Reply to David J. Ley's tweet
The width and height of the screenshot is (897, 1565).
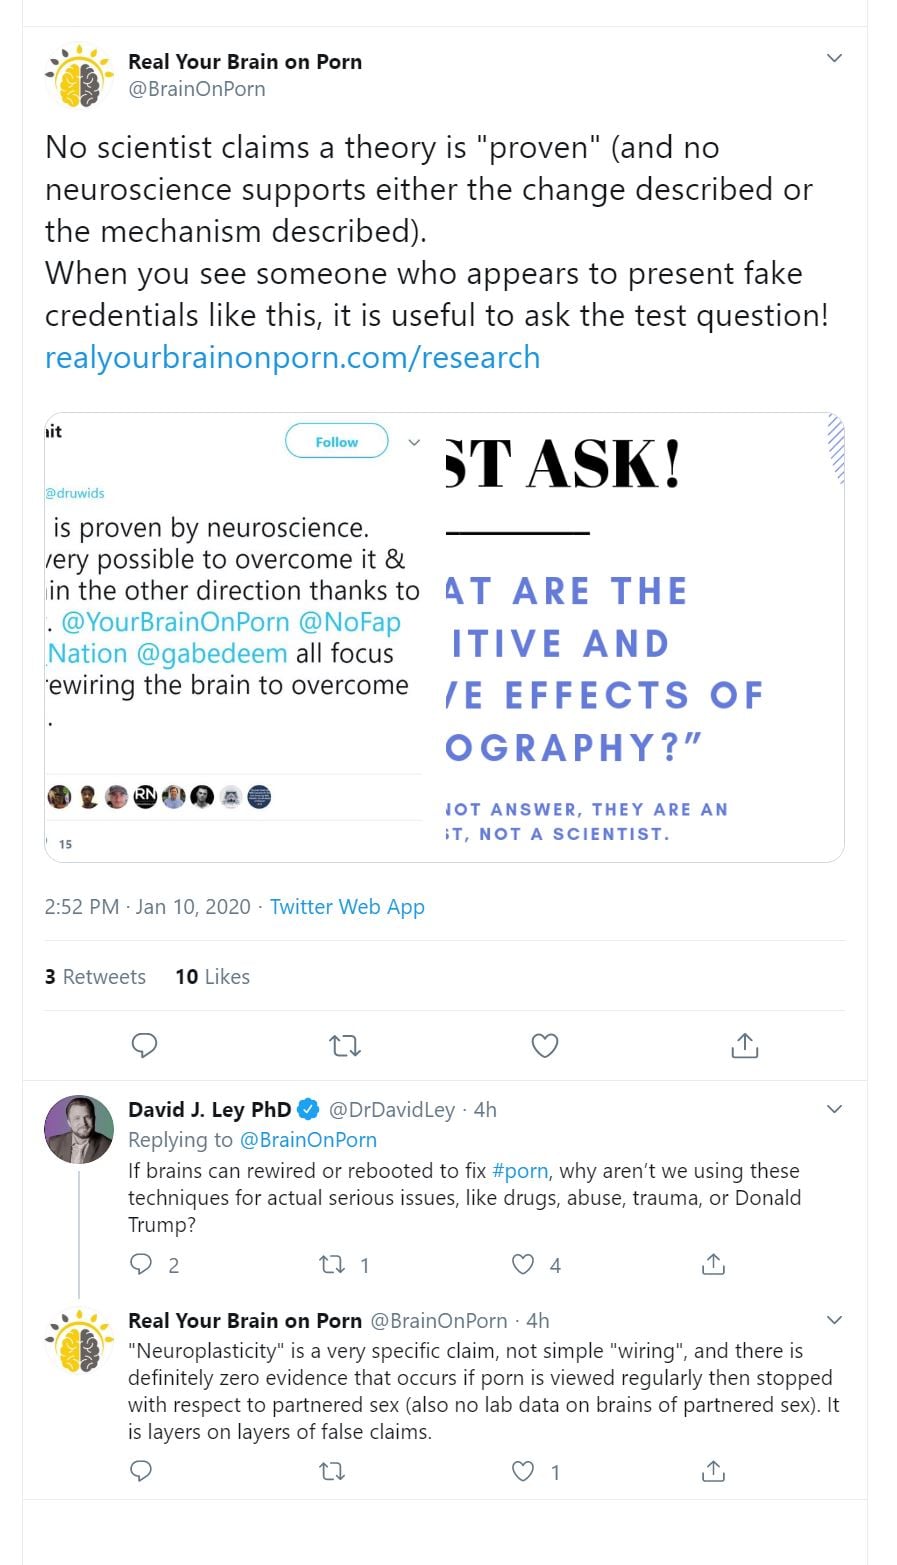point(142,1265)
